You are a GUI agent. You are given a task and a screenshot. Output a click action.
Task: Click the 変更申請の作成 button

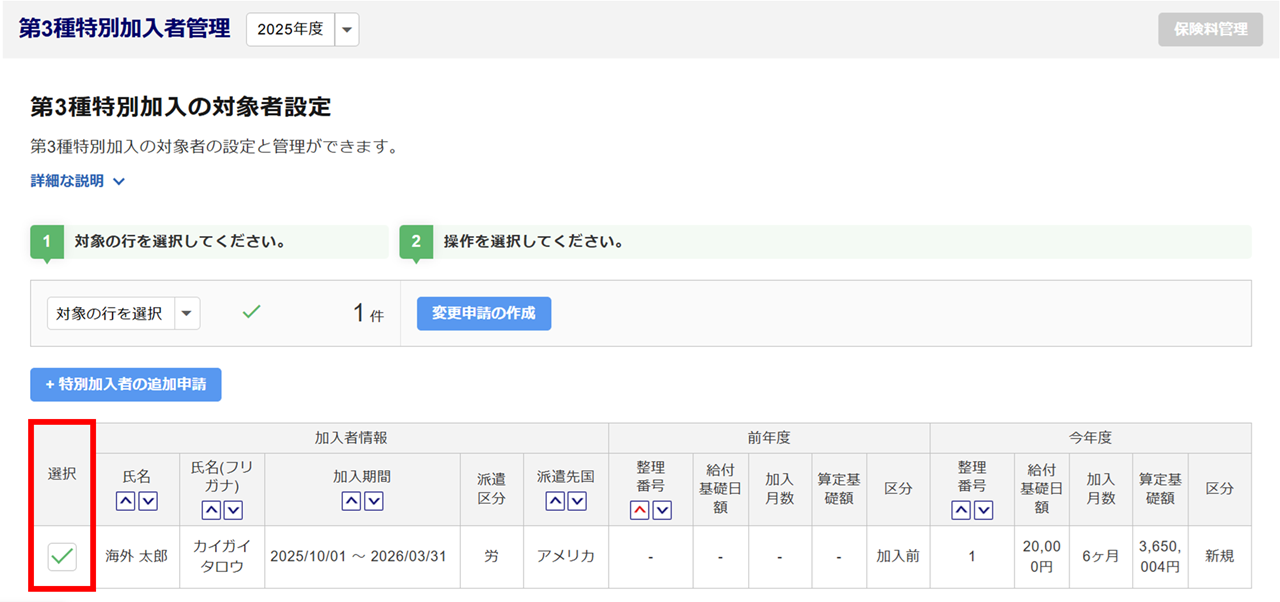[483, 313]
